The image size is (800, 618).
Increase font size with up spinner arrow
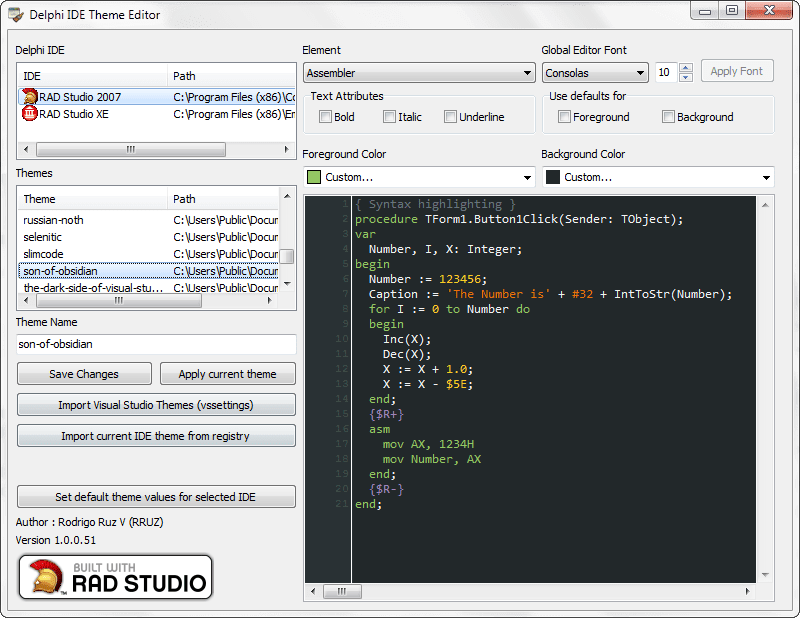click(685, 68)
